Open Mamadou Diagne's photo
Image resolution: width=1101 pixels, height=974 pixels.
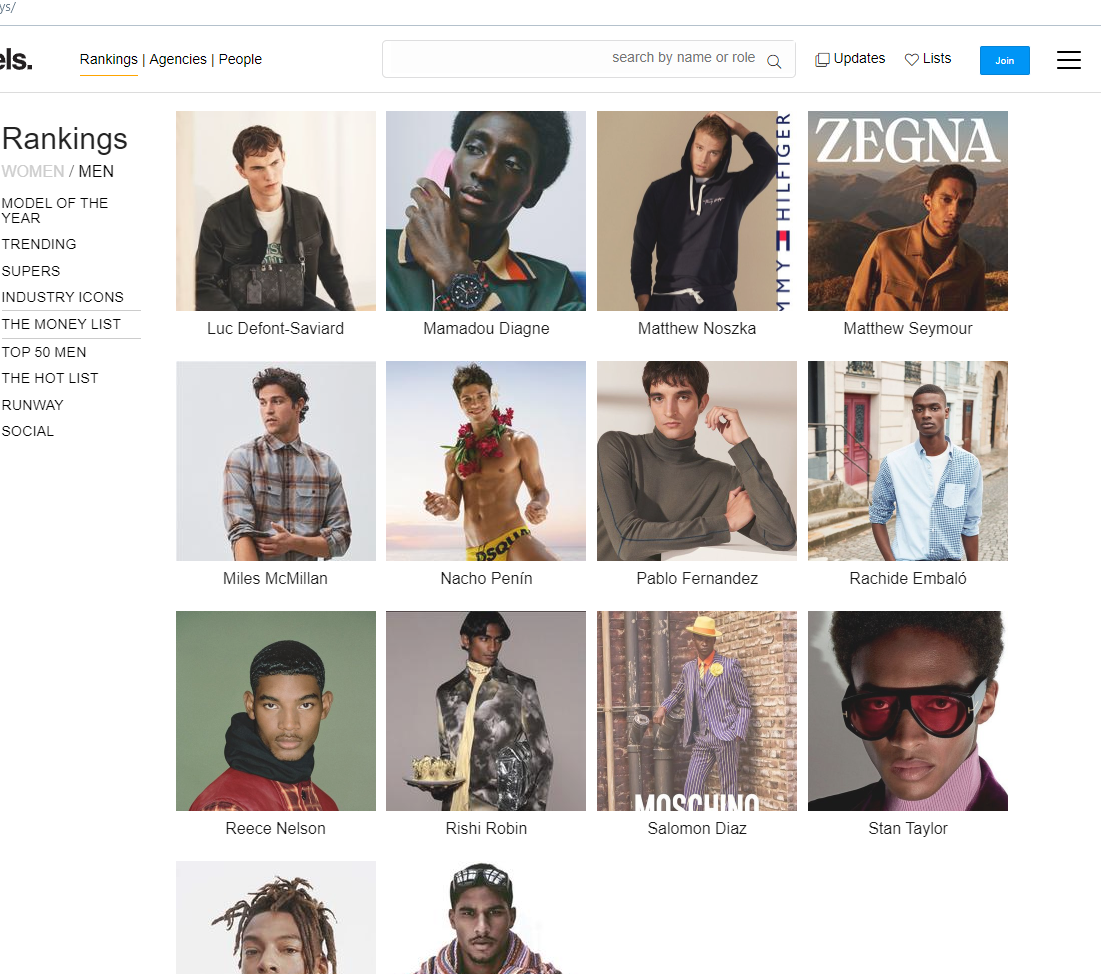pos(486,211)
